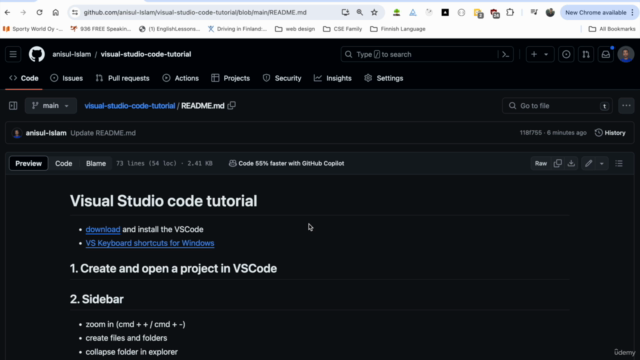Expand the file tree side panel

pyautogui.click(x=13, y=106)
